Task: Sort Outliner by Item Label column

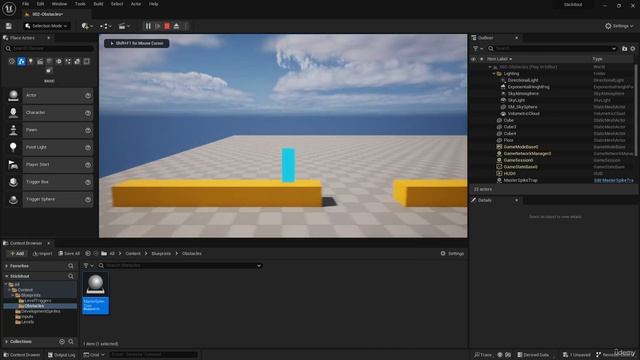Action: 499,59
